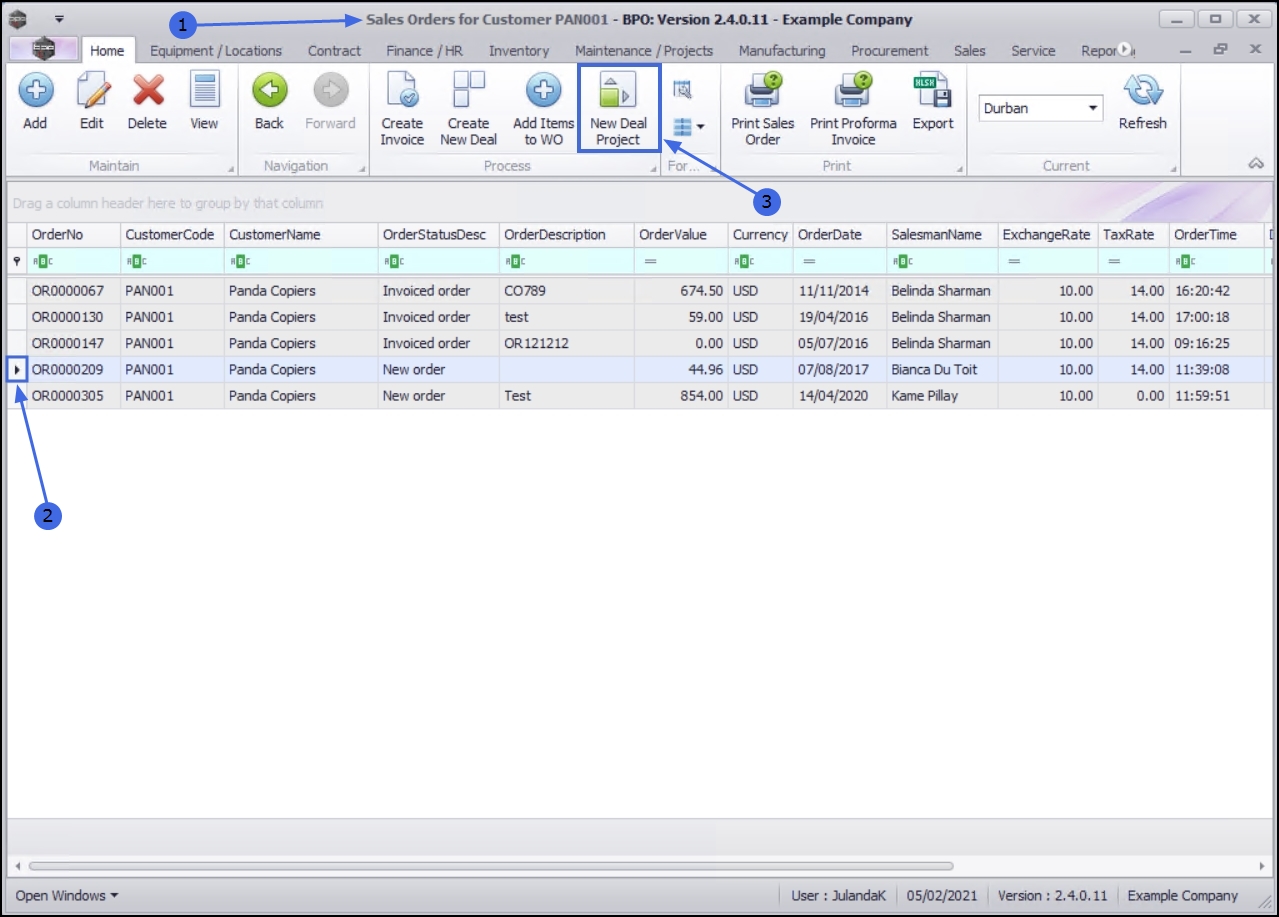Viewport: 1279px width, 917px height.
Task: Open the Finance / HR tab
Action: pyautogui.click(x=425, y=50)
